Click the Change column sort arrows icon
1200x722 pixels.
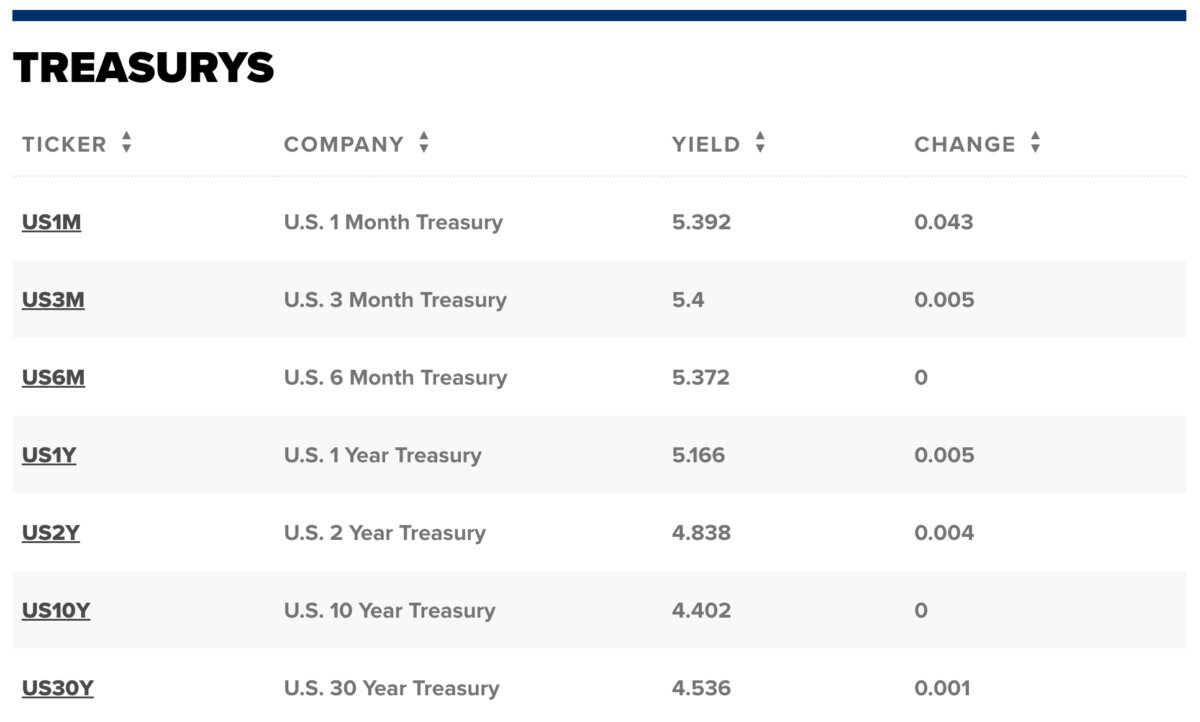coord(1035,143)
